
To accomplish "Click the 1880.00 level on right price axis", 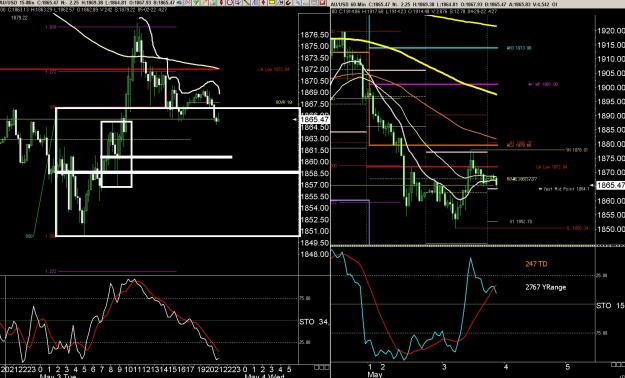I will coord(611,144).
